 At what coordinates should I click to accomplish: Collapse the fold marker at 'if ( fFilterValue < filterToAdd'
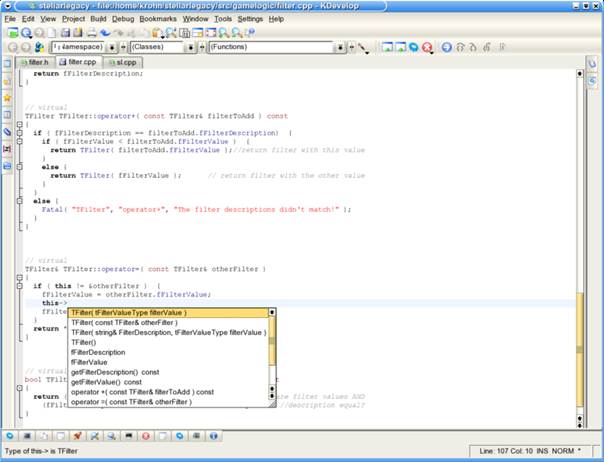coord(19,141)
